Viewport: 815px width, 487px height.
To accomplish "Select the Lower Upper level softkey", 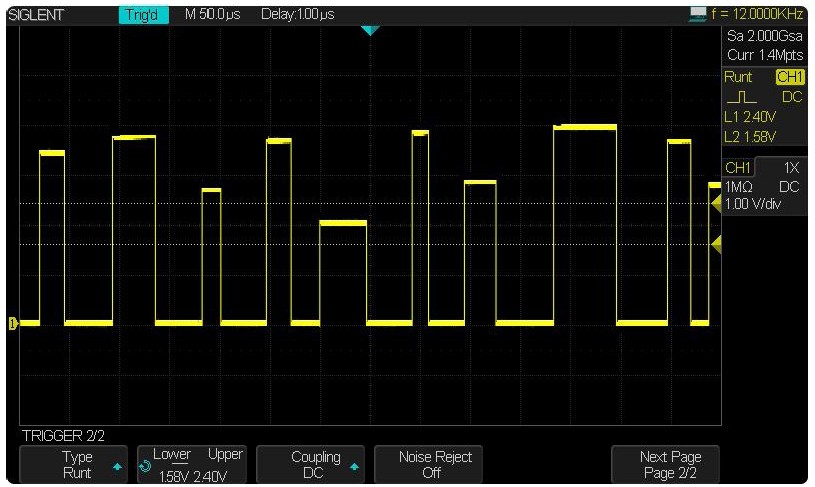I will point(192,464).
